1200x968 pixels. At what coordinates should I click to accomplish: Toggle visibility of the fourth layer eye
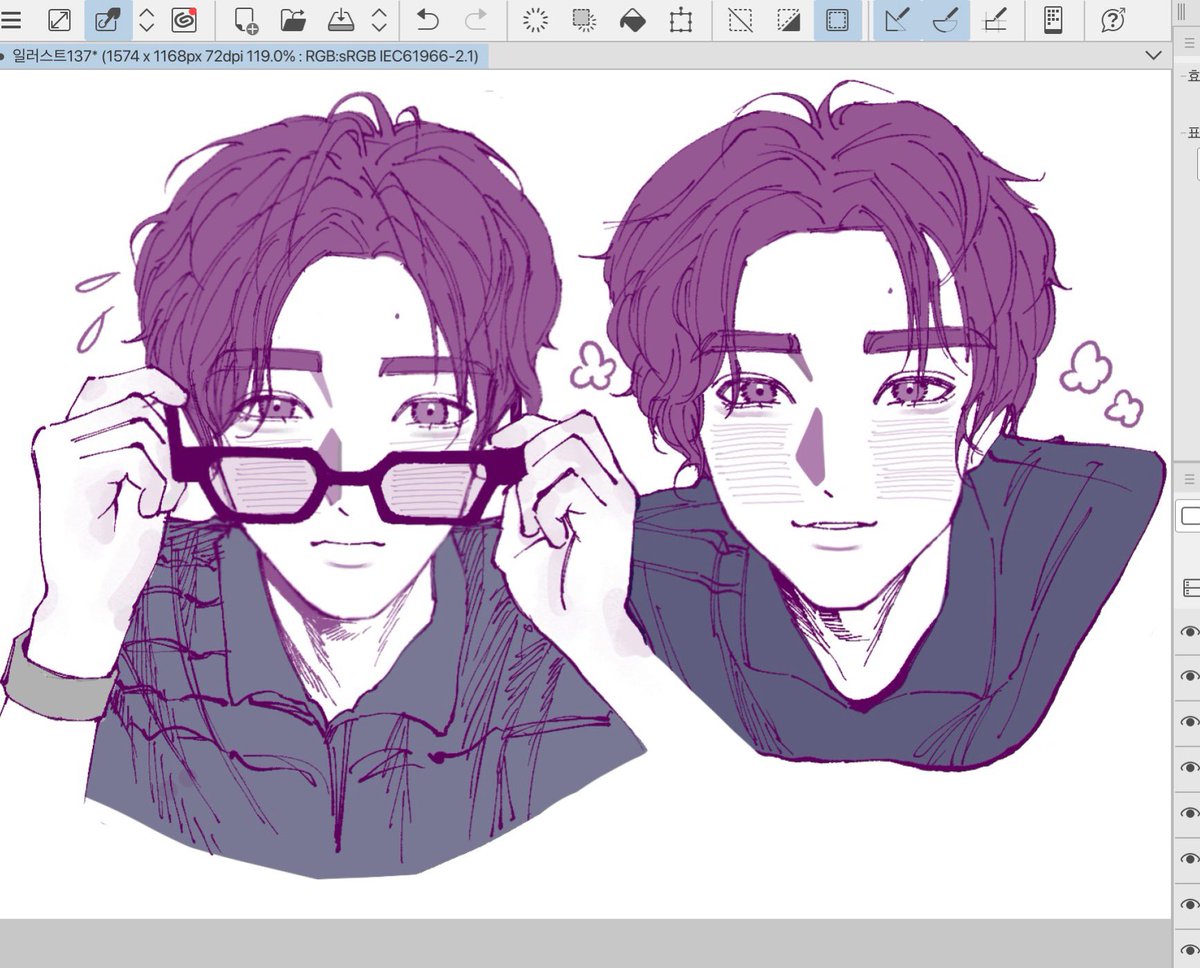coord(1189,768)
